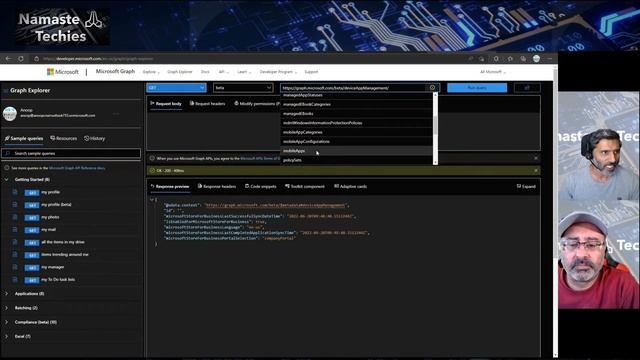Viewport: 640px width, 360px height.
Task: Open the Response headers tab
Action: point(217,187)
